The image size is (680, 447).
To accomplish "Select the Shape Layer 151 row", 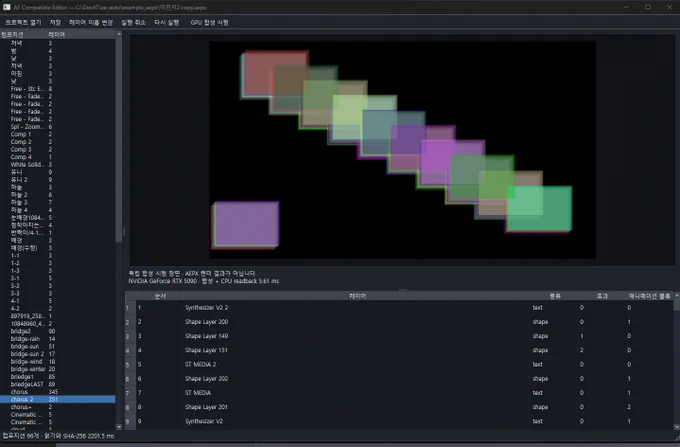I will tap(404, 350).
